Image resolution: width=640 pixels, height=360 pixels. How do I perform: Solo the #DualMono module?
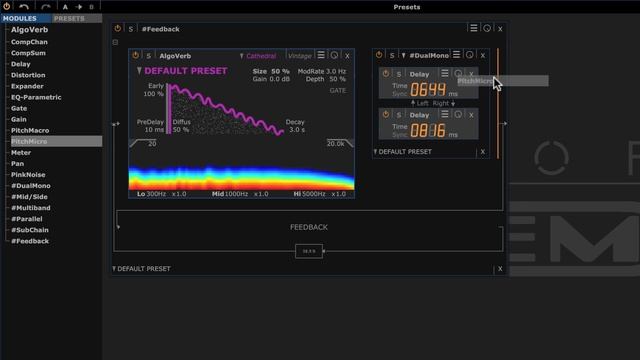[392, 56]
